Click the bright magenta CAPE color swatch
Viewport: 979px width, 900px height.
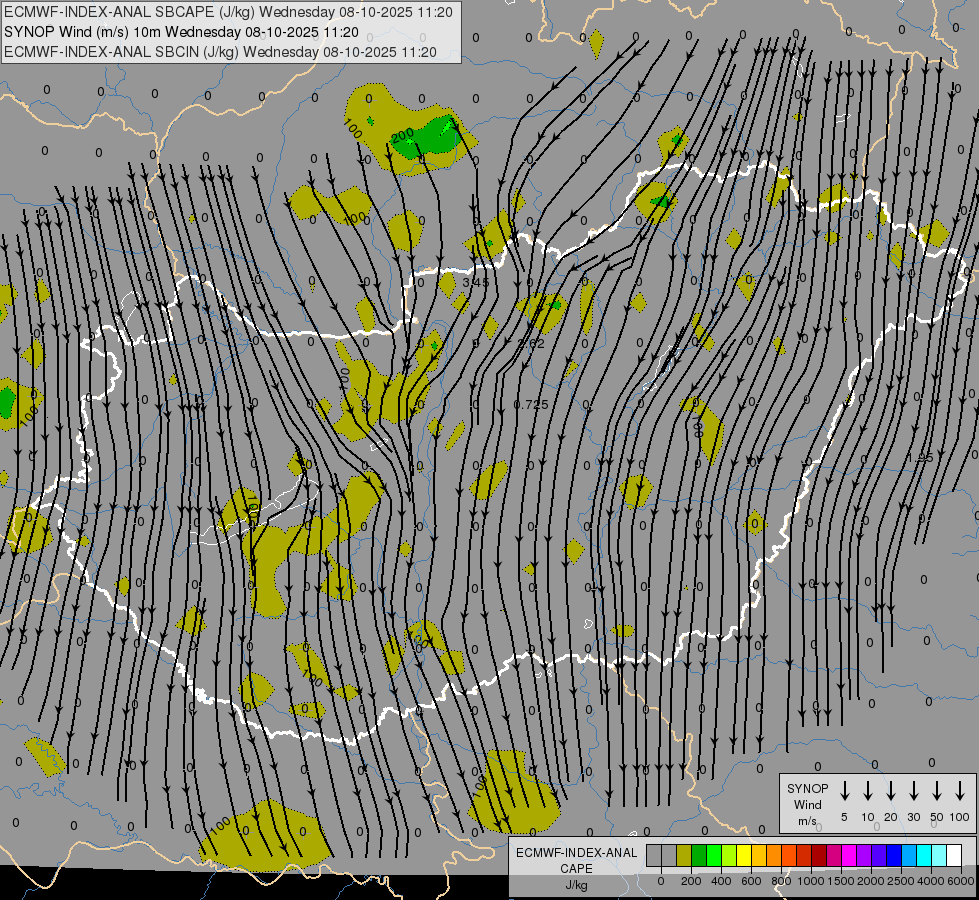coord(849,856)
